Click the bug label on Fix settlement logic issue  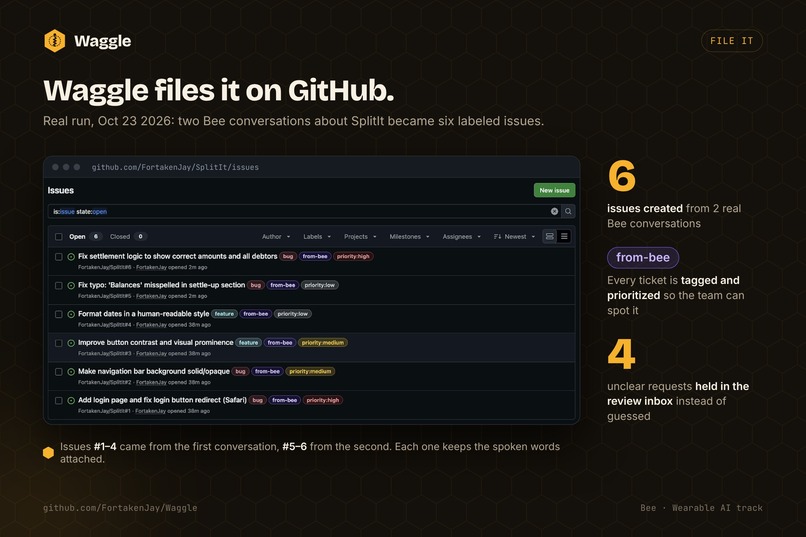288,256
